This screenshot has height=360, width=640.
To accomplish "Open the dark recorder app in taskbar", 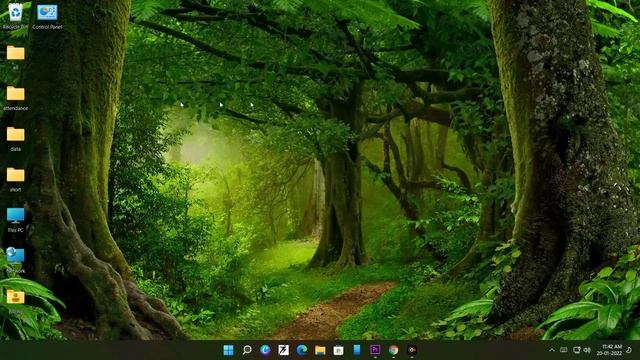I will click(x=412, y=350).
